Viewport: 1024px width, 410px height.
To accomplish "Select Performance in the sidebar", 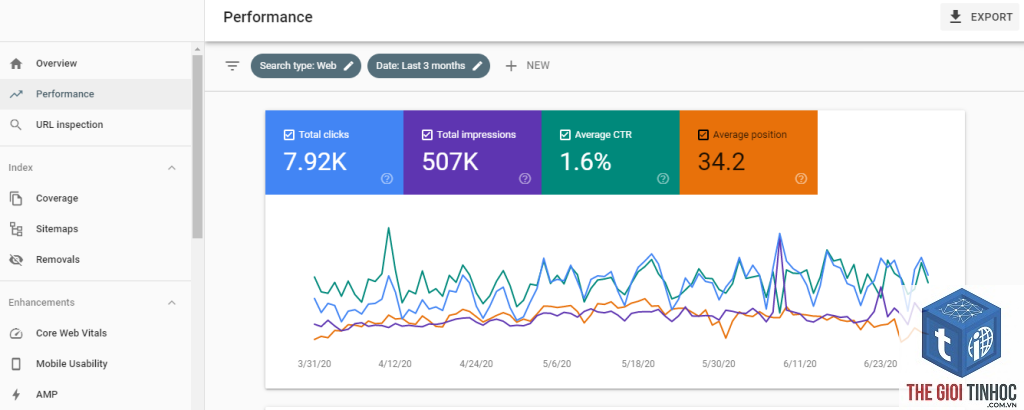I will tap(96, 94).
